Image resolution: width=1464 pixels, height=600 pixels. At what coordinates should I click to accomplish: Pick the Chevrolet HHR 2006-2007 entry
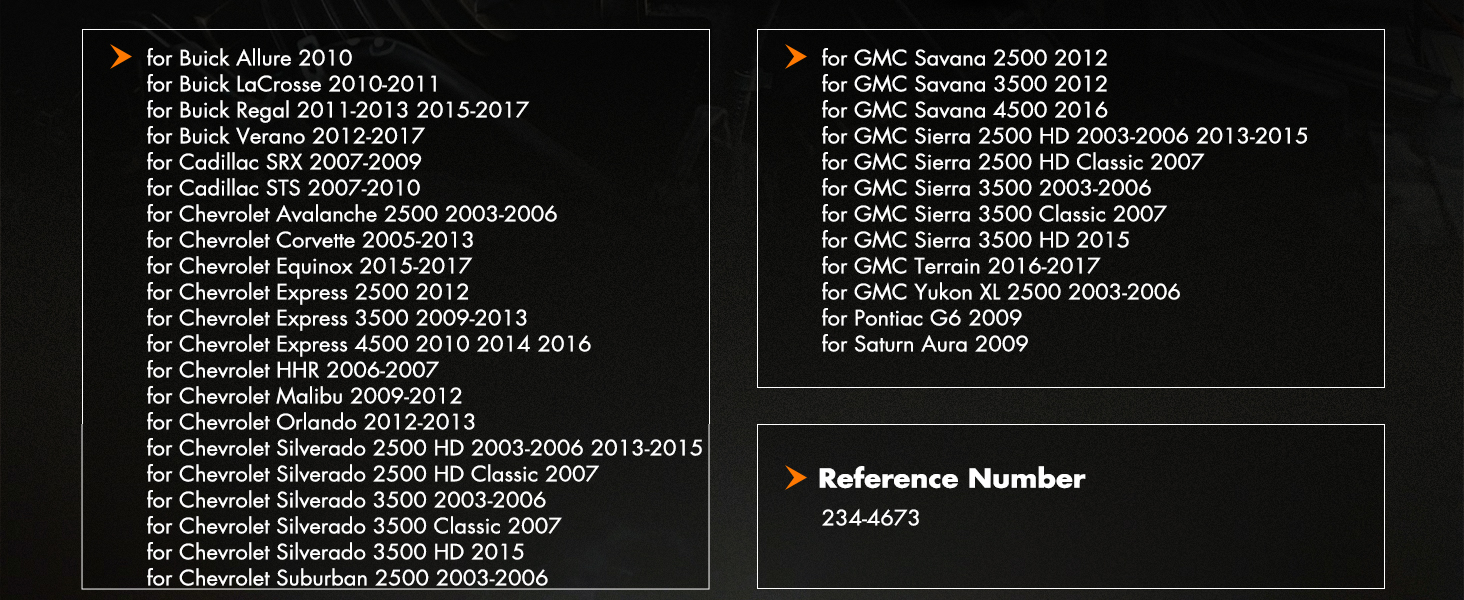coord(292,370)
